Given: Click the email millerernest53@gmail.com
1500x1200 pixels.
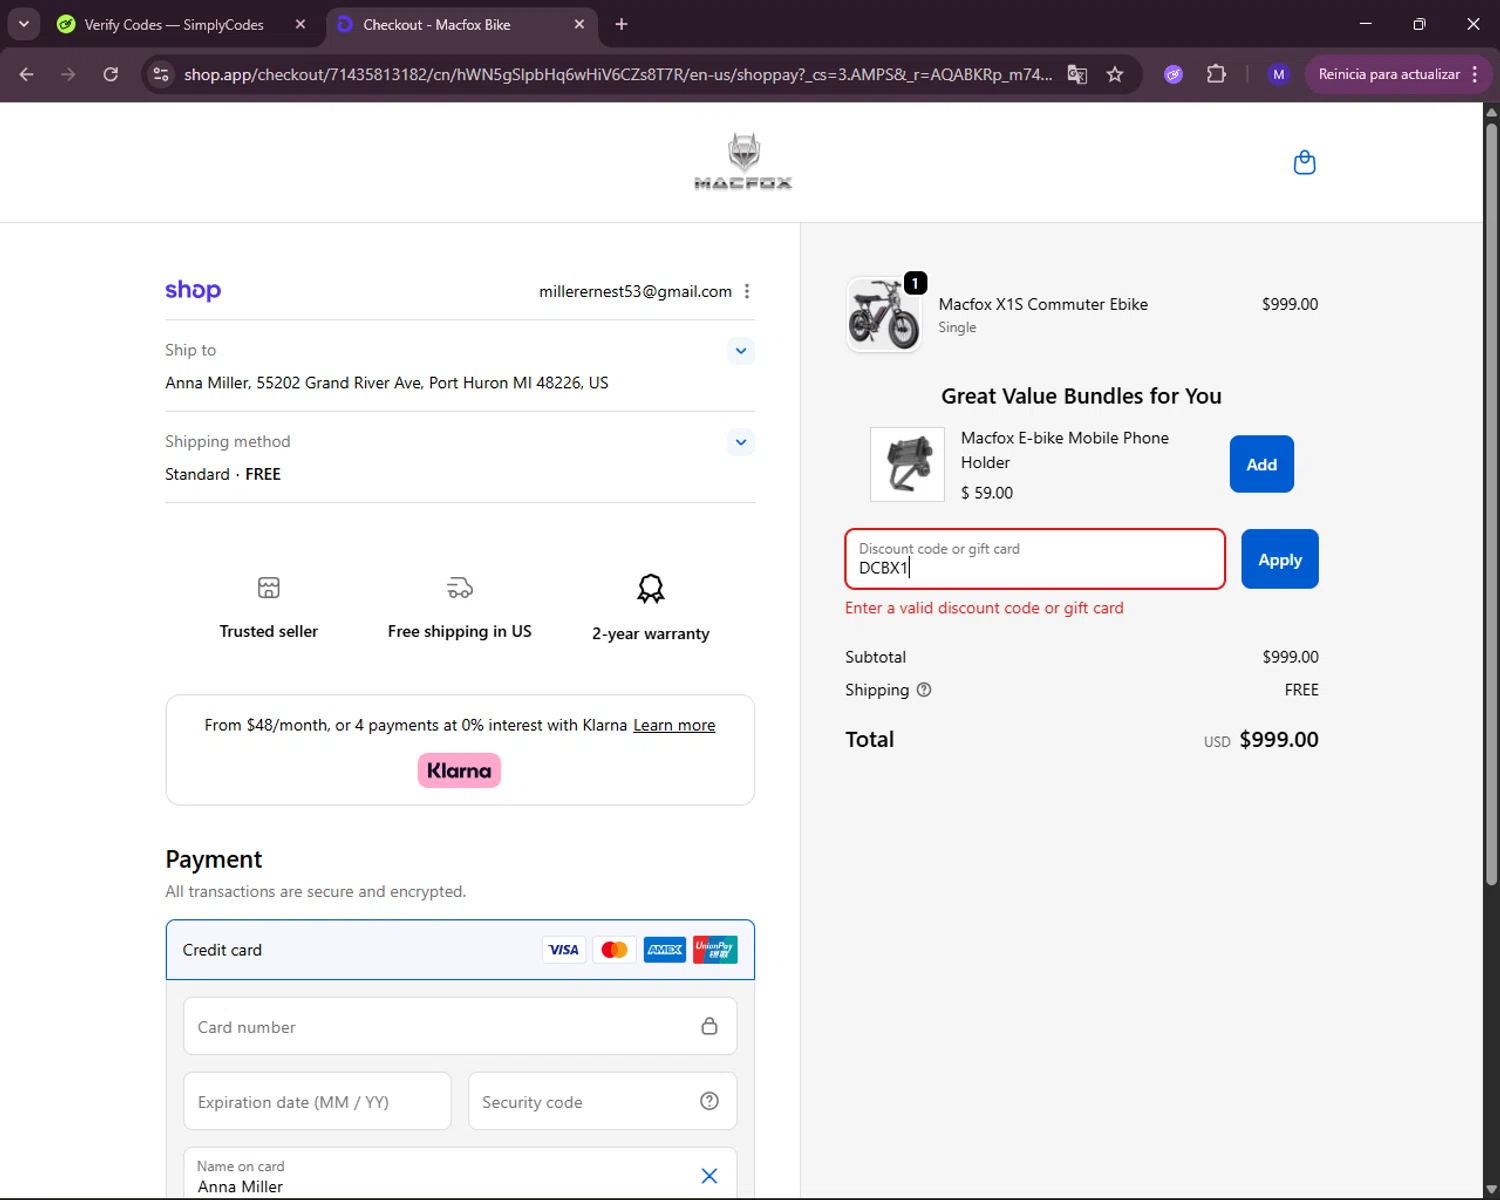Looking at the screenshot, I should pos(635,291).
